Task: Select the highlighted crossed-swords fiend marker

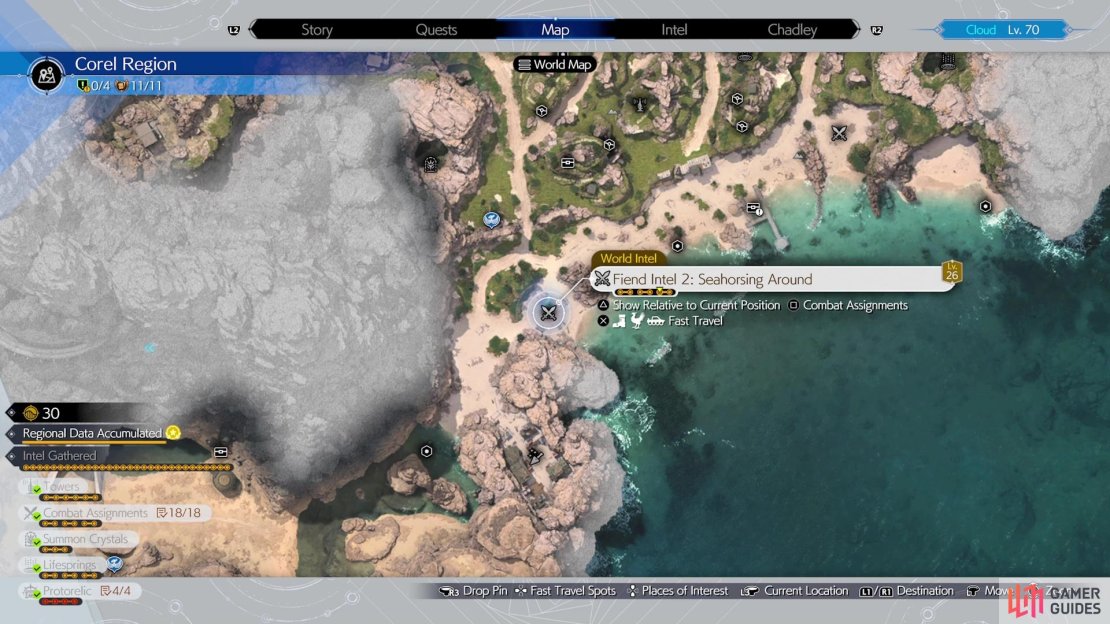Action: tap(548, 312)
